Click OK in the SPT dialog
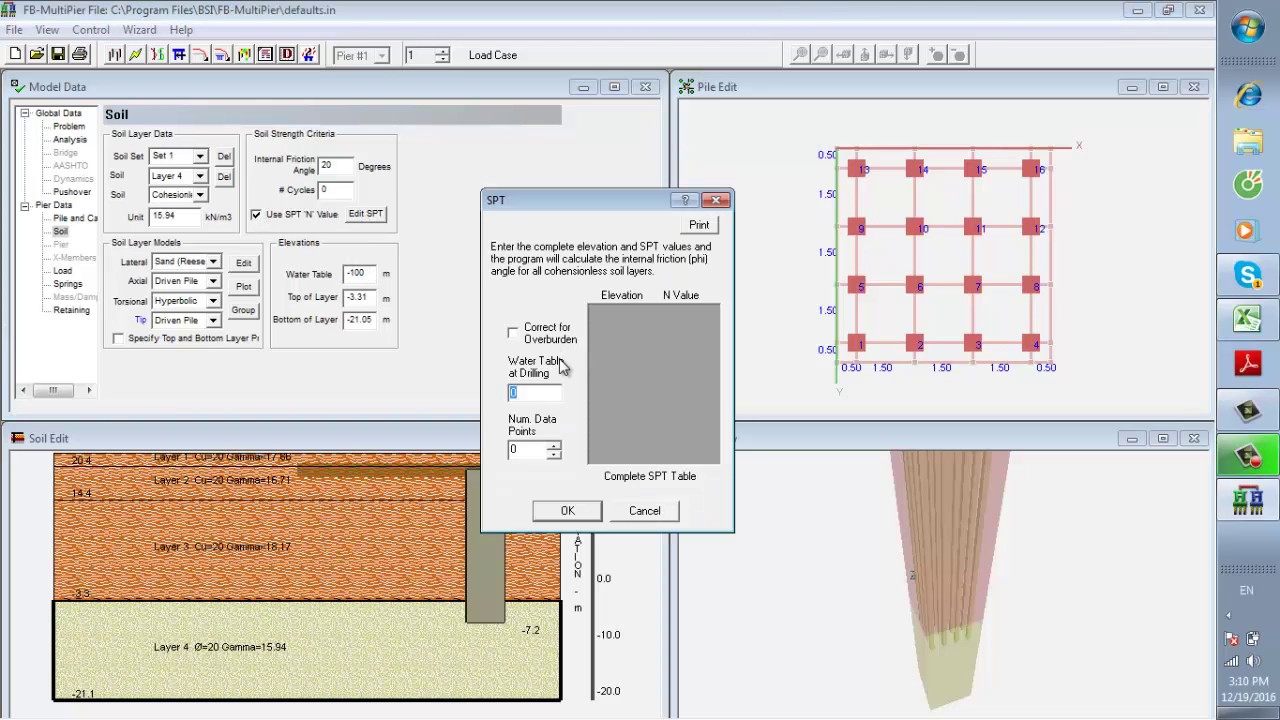Image resolution: width=1280 pixels, height=720 pixels. pos(567,511)
